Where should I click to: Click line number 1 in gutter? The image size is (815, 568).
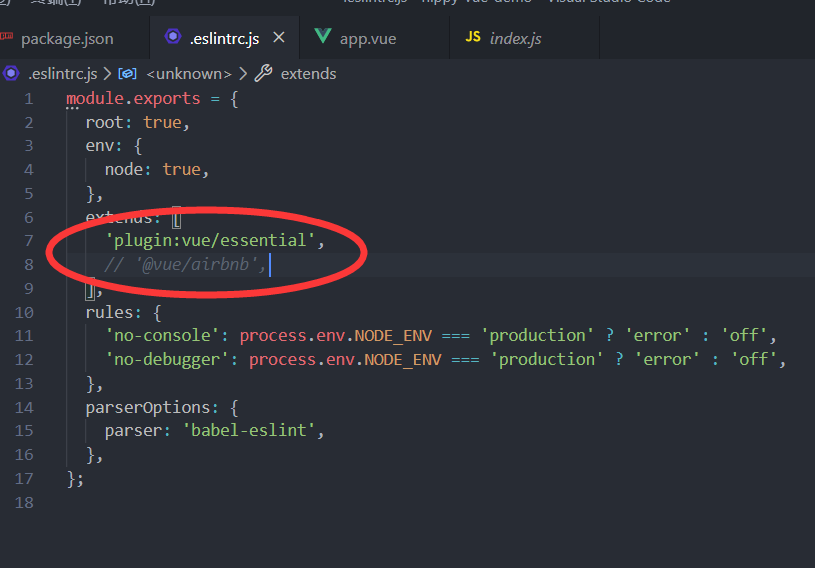[29, 99]
